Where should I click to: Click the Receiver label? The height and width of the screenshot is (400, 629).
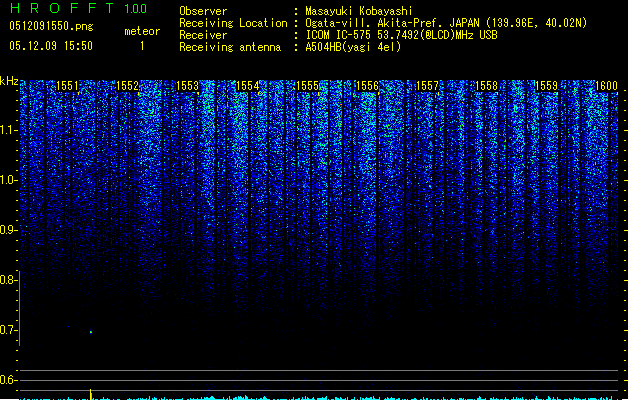[x=203, y=35]
